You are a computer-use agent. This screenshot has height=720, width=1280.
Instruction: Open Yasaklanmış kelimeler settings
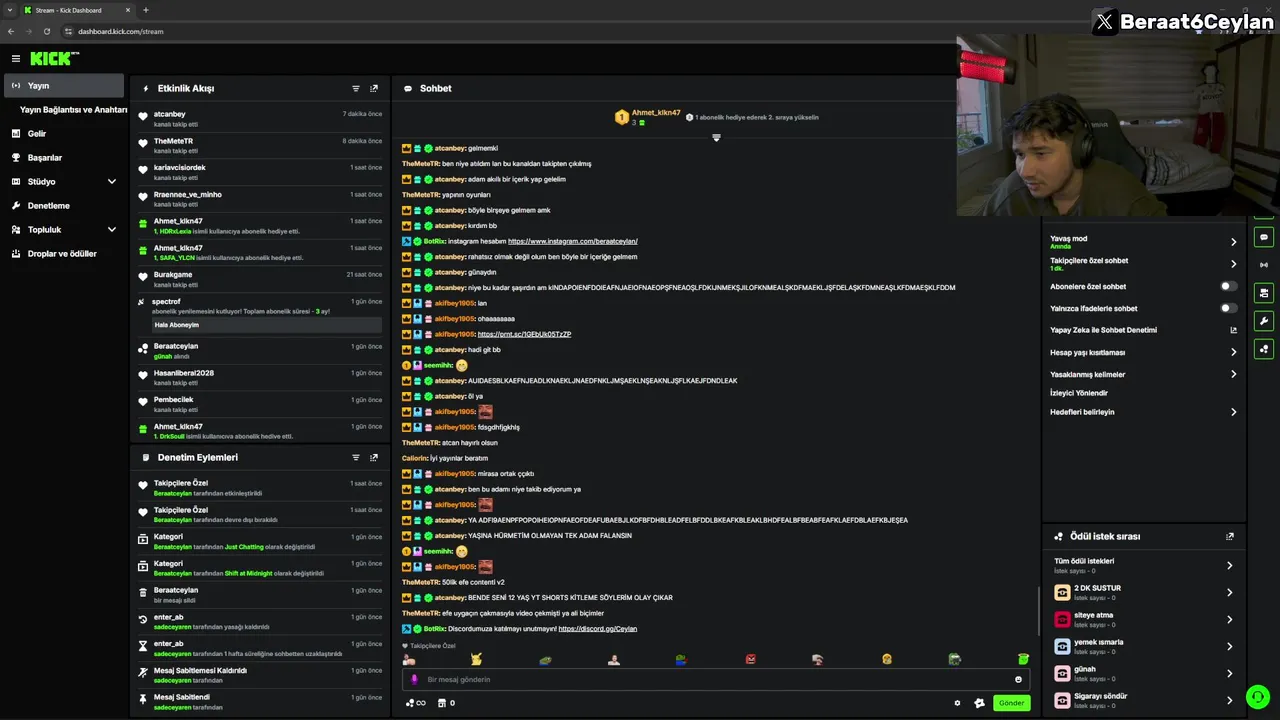(x=1143, y=374)
